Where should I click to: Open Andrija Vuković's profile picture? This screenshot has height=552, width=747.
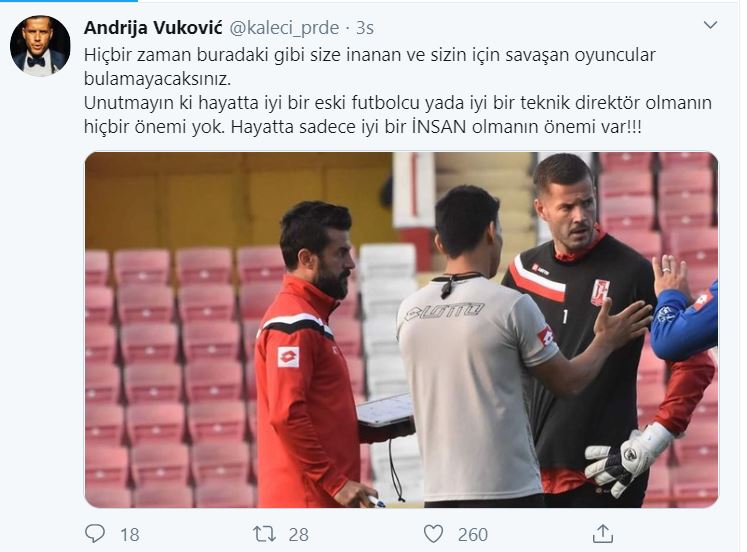pyautogui.click(x=40, y=46)
